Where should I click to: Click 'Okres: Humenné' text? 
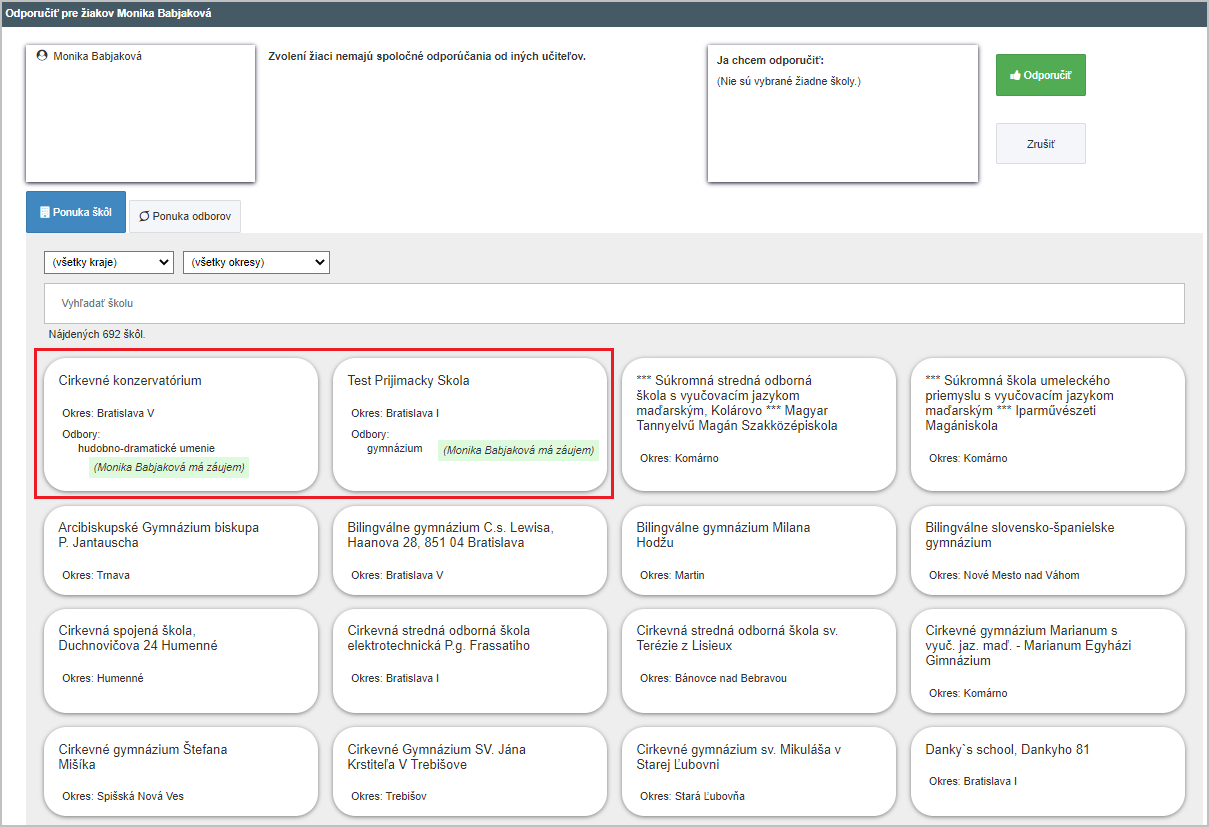[103, 678]
